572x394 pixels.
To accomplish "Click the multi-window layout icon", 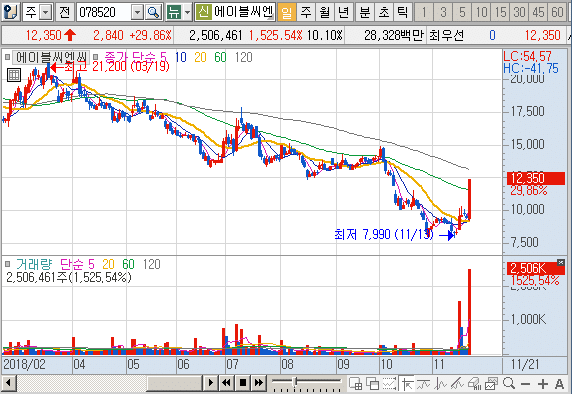I will coord(355,383).
